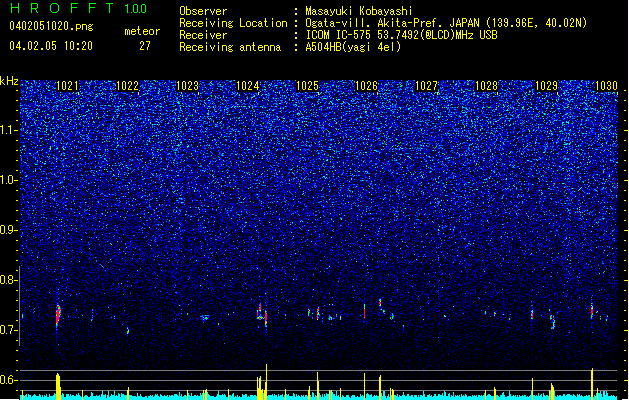Click the 1027 time marker

[x=426, y=86]
